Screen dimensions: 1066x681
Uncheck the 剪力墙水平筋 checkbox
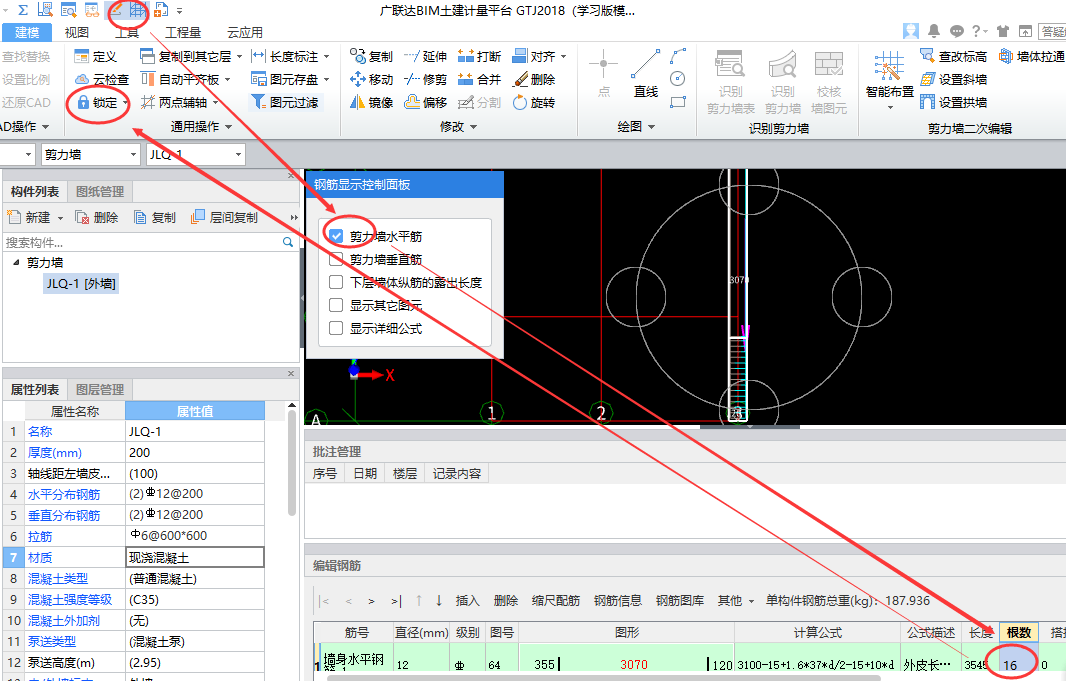pyautogui.click(x=336, y=236)
